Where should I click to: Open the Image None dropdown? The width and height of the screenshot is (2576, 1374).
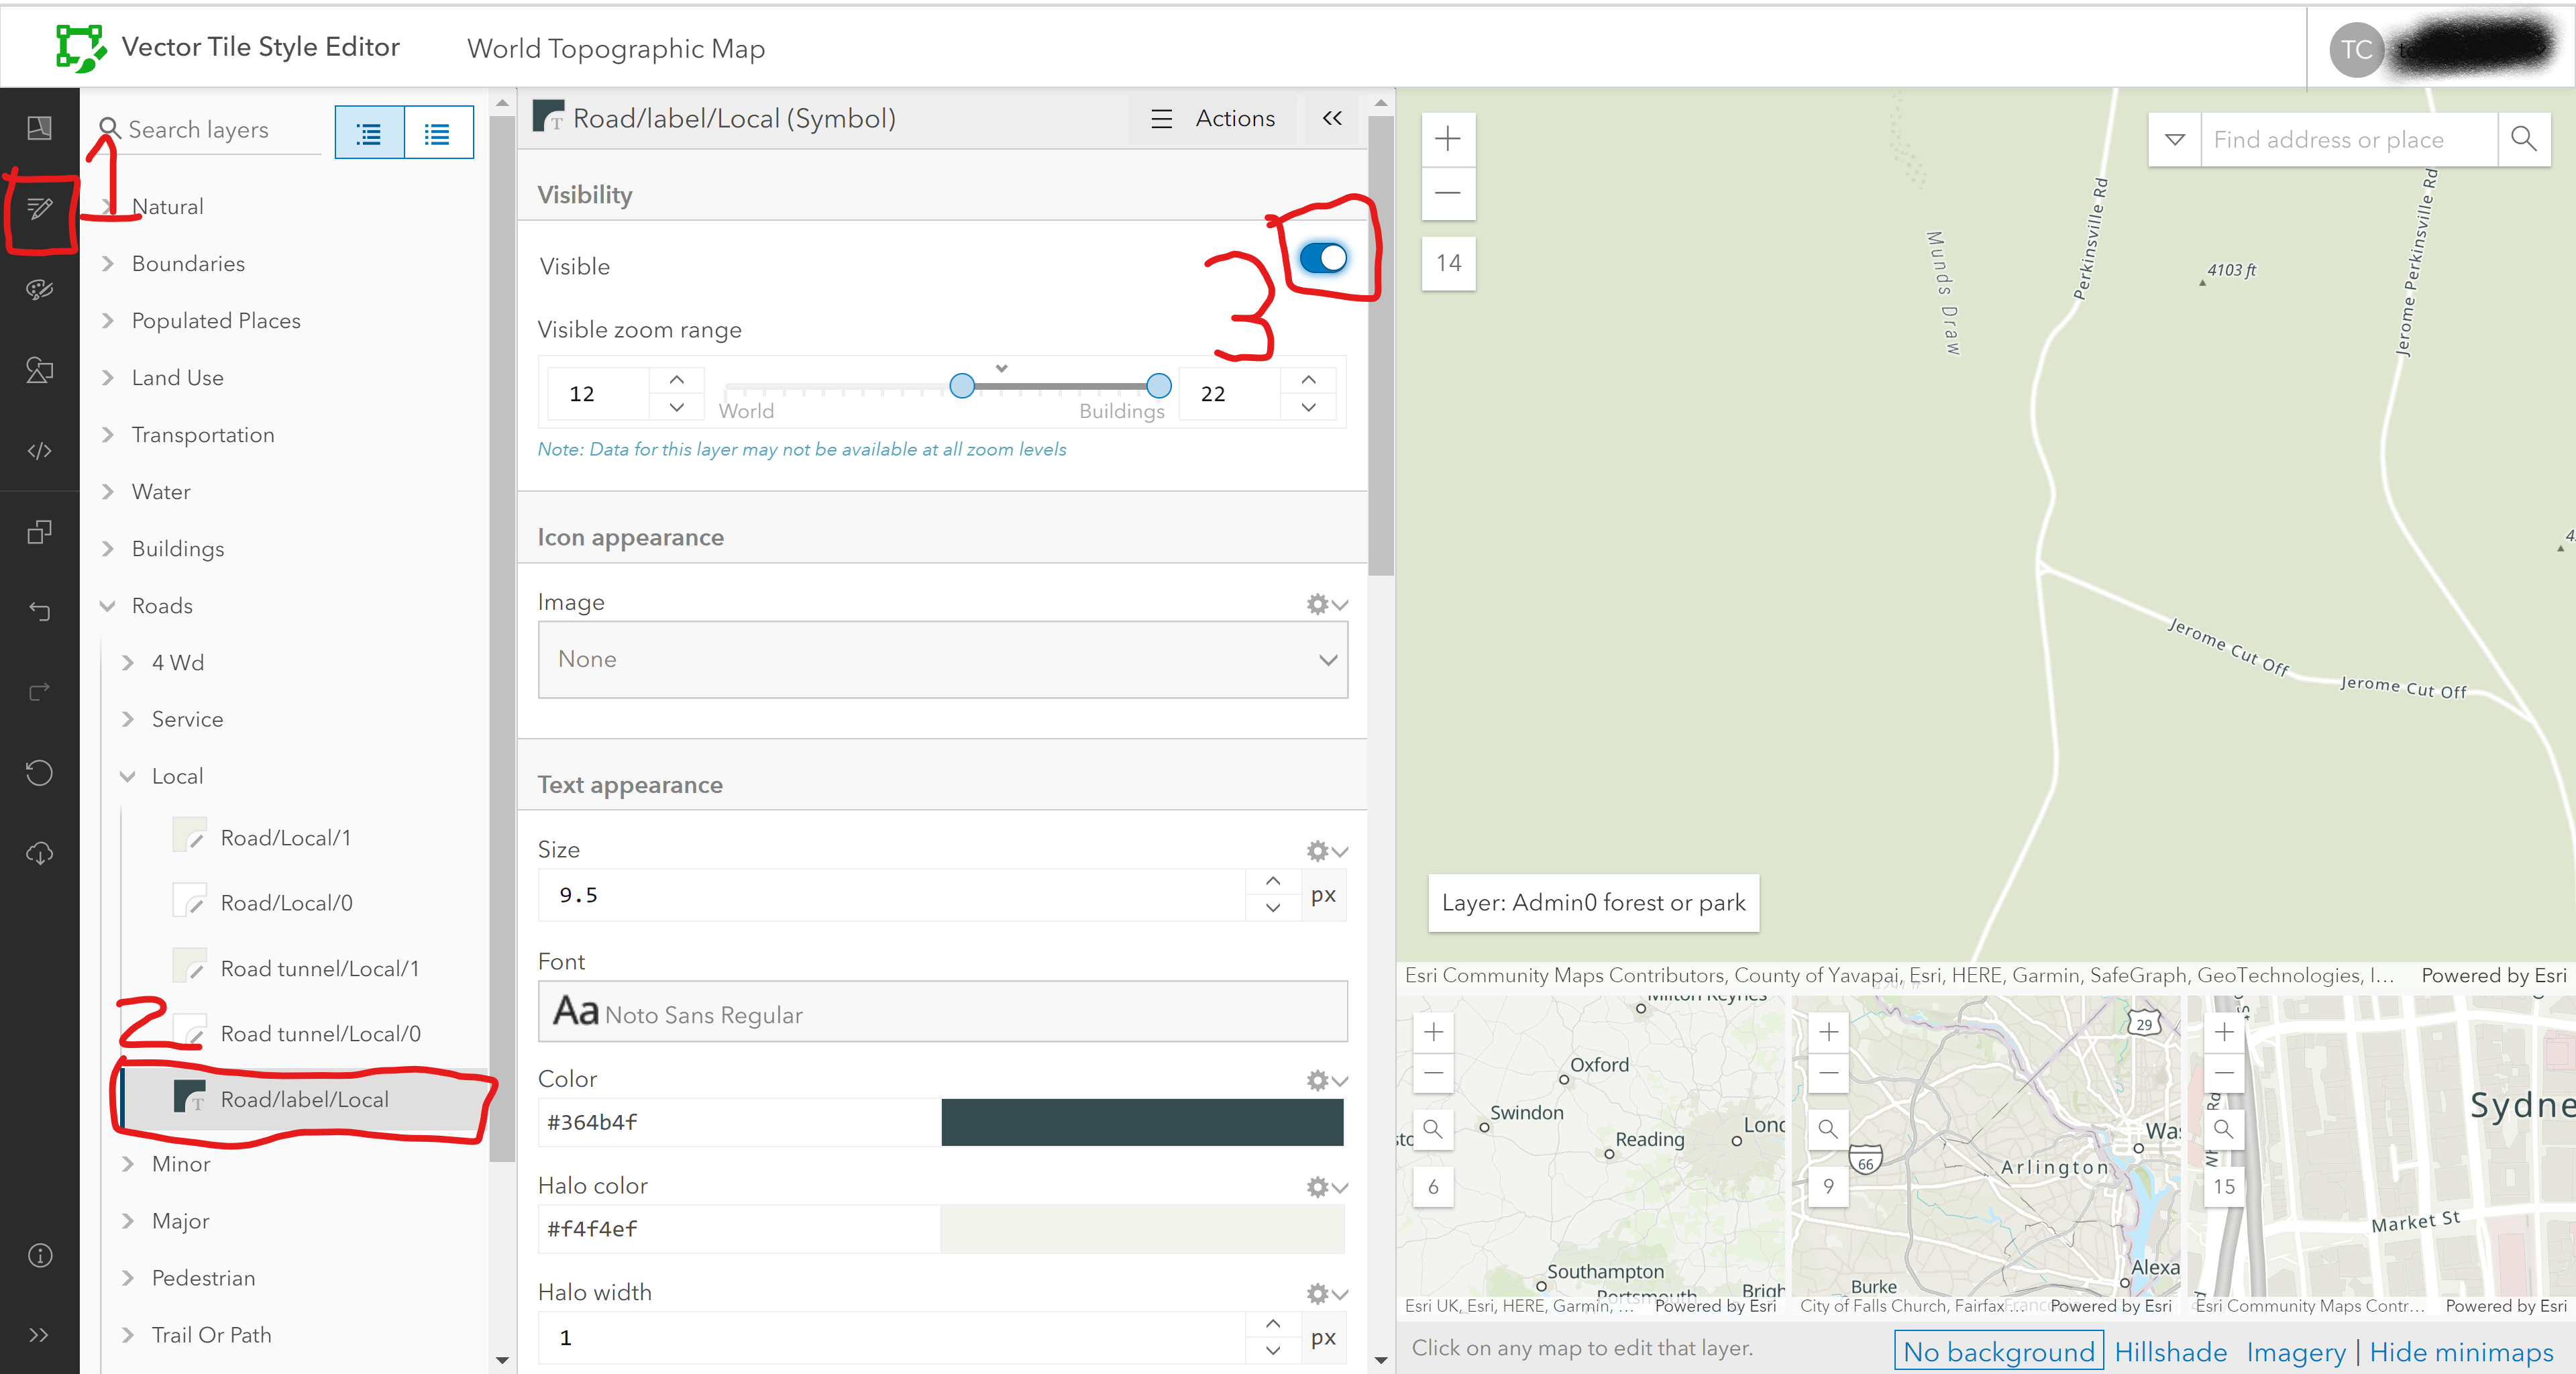tap(942, 659)
